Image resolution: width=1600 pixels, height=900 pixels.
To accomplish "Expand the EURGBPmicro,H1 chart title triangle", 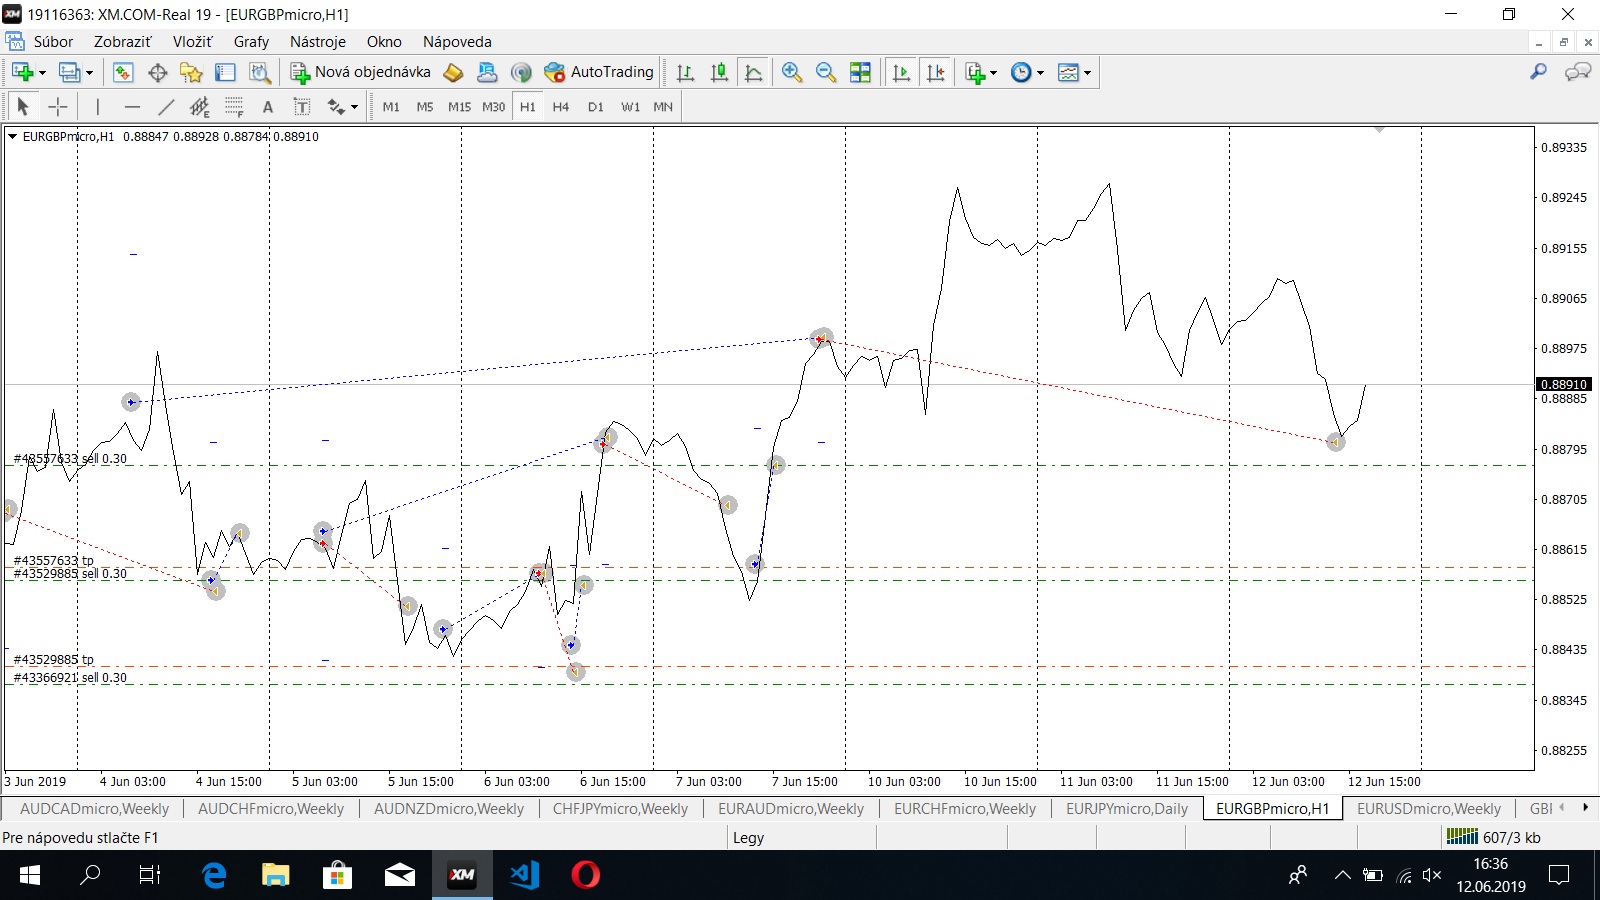I will click(13, 137).
